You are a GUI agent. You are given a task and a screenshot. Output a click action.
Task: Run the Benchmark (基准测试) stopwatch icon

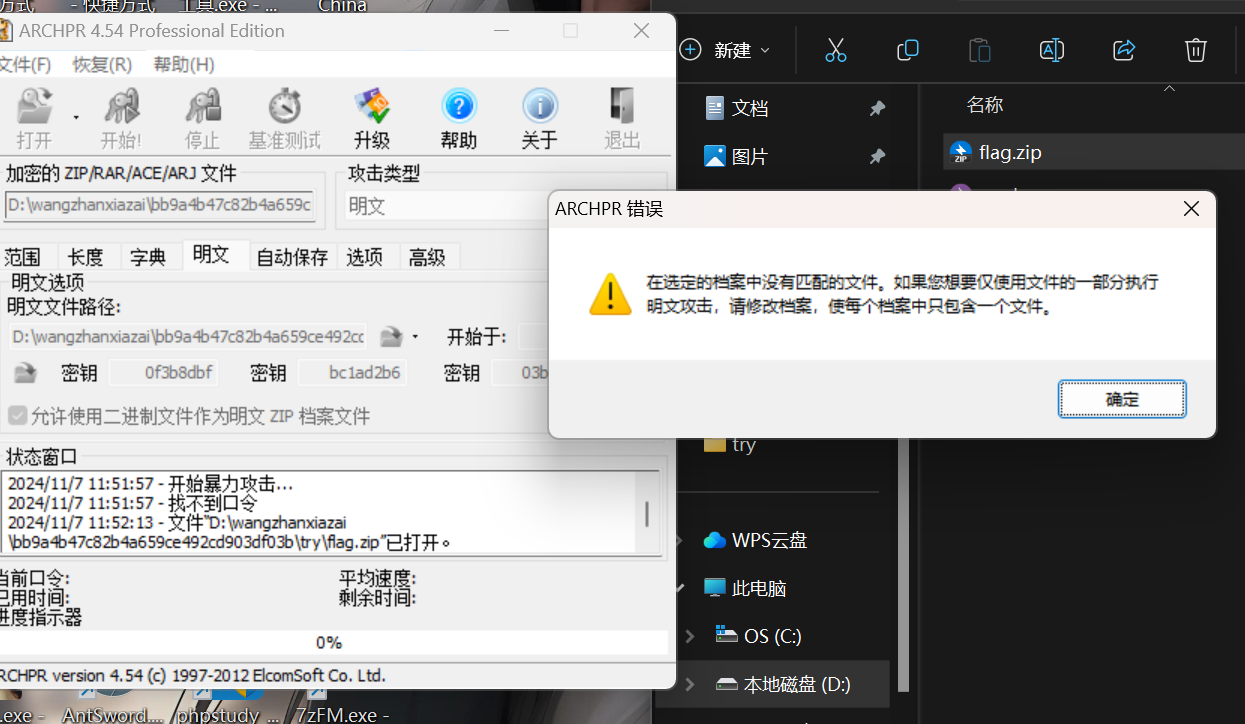click(285, 118)
